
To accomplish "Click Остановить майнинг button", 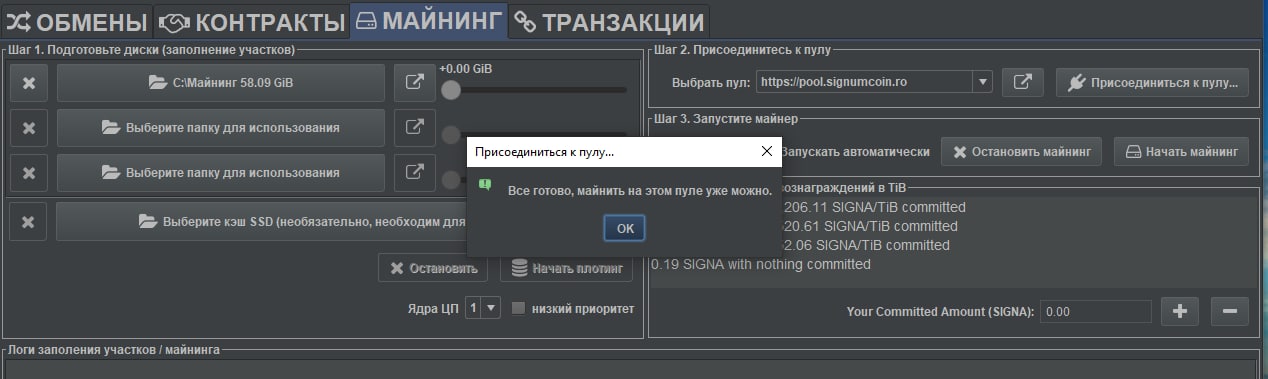I will (1021, 152).
